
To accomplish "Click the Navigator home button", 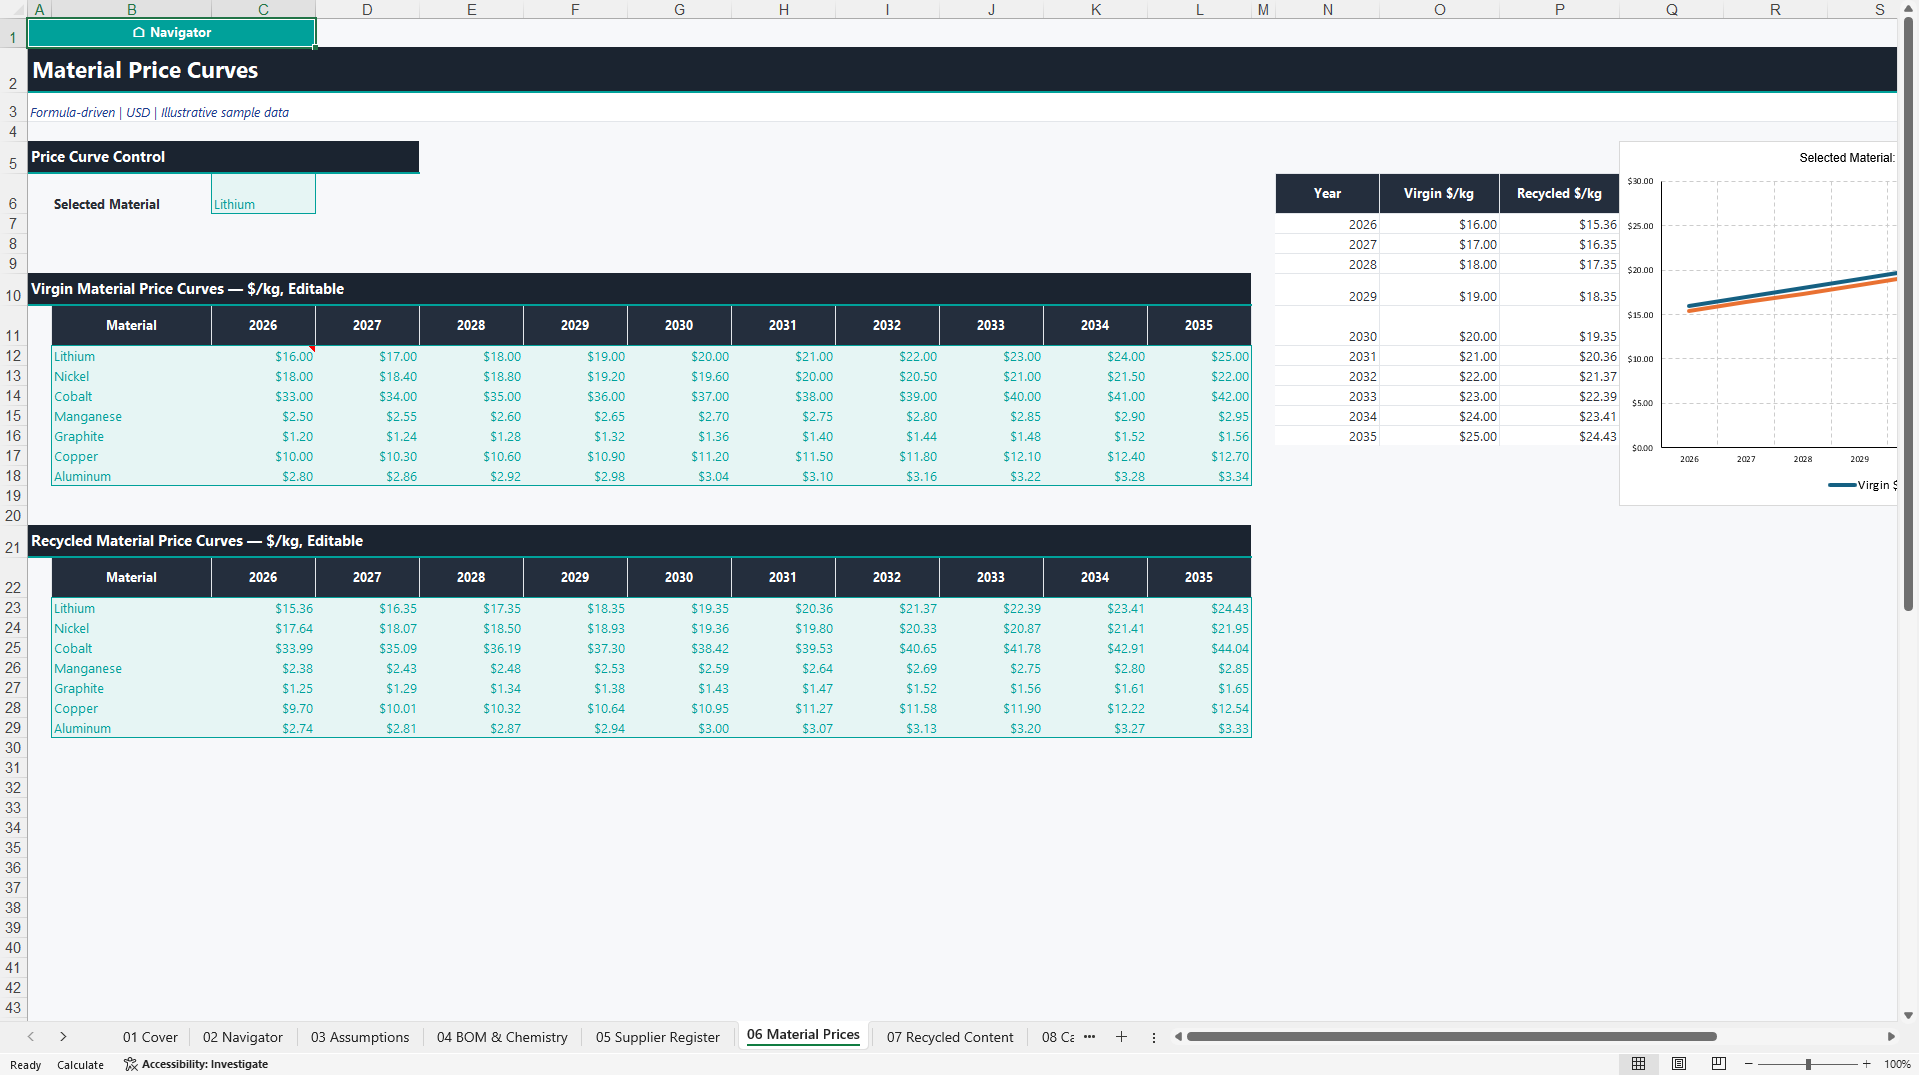I will 171,32.
